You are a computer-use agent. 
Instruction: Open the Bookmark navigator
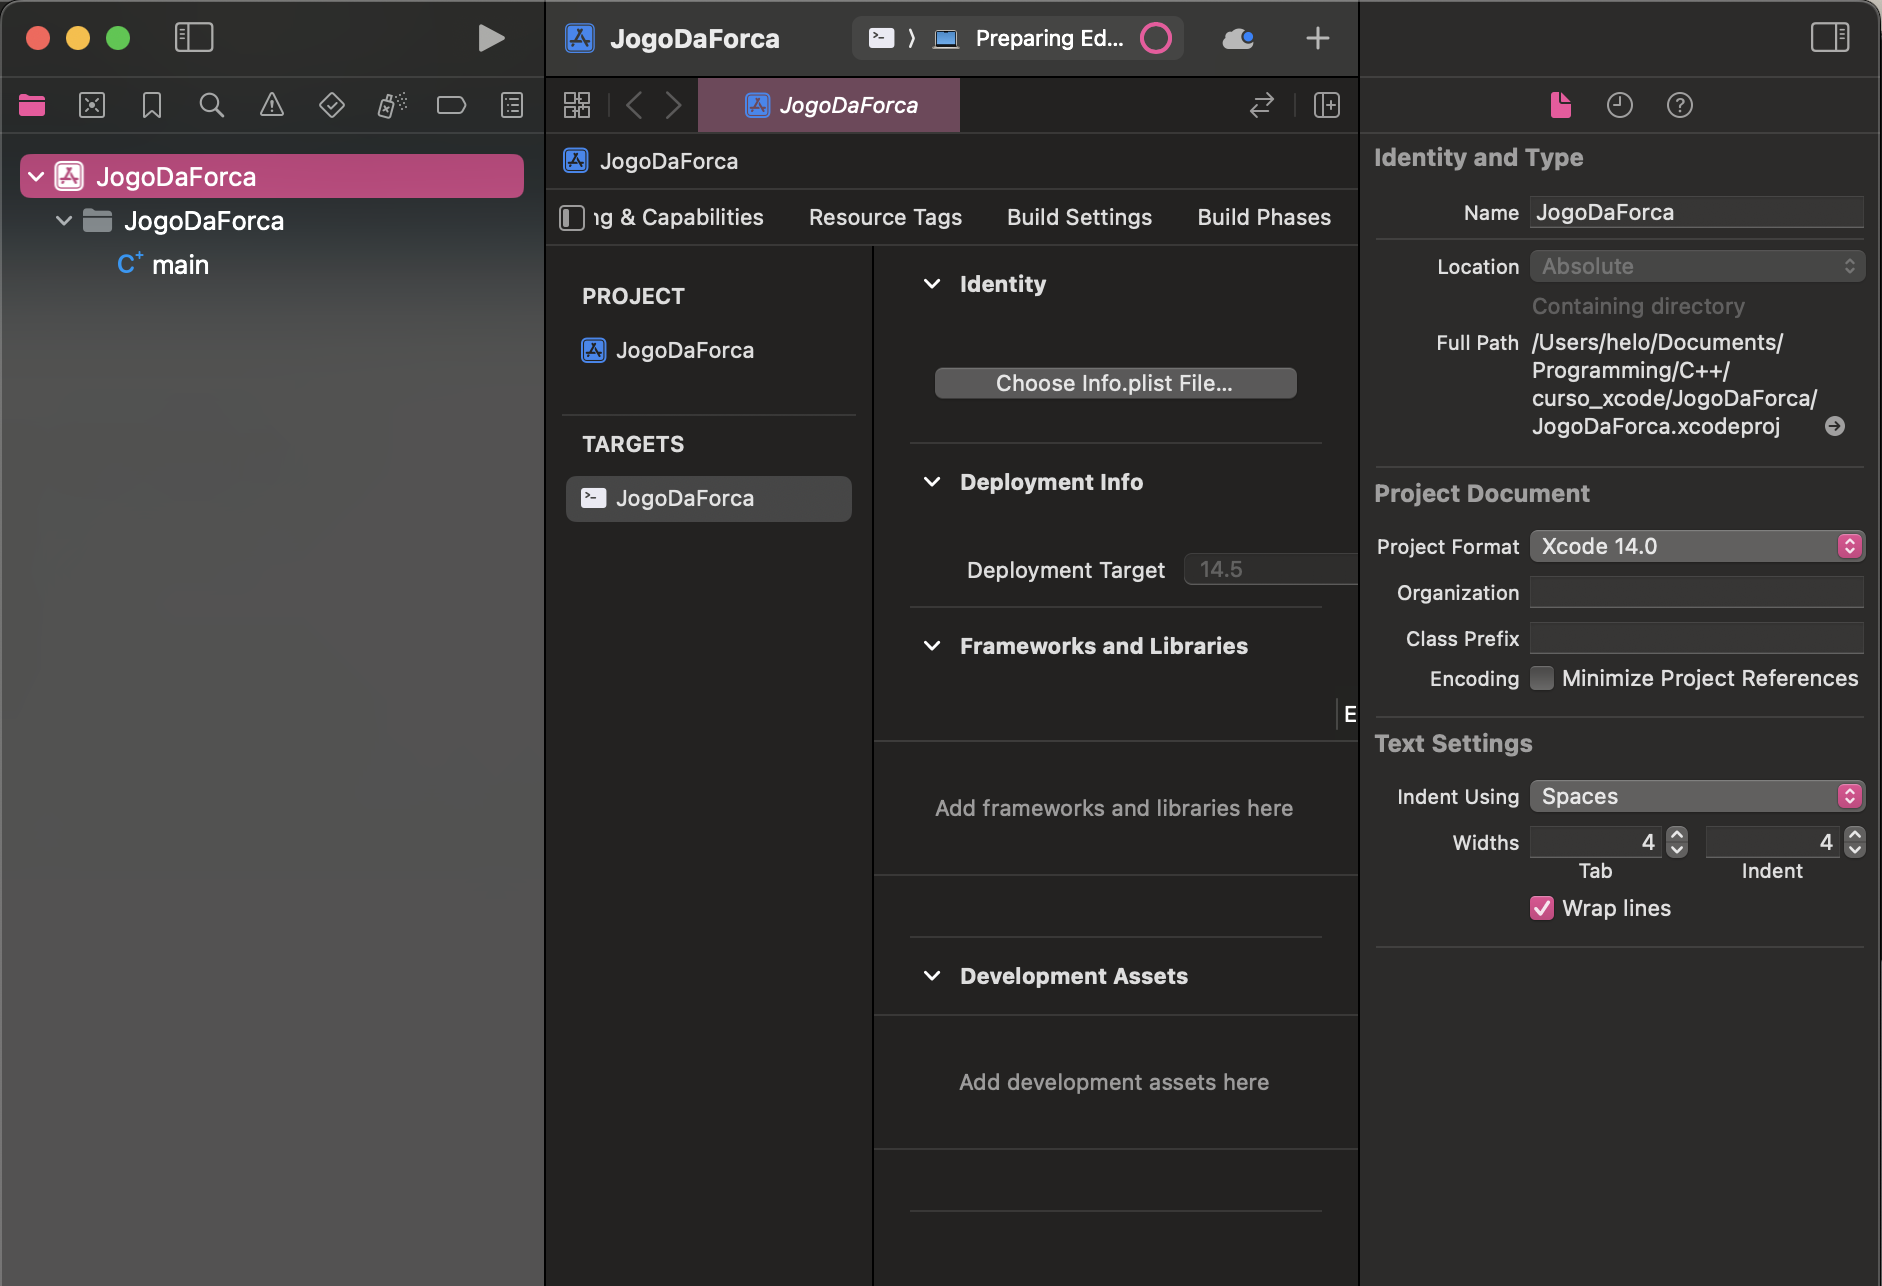tap(152, 105)
